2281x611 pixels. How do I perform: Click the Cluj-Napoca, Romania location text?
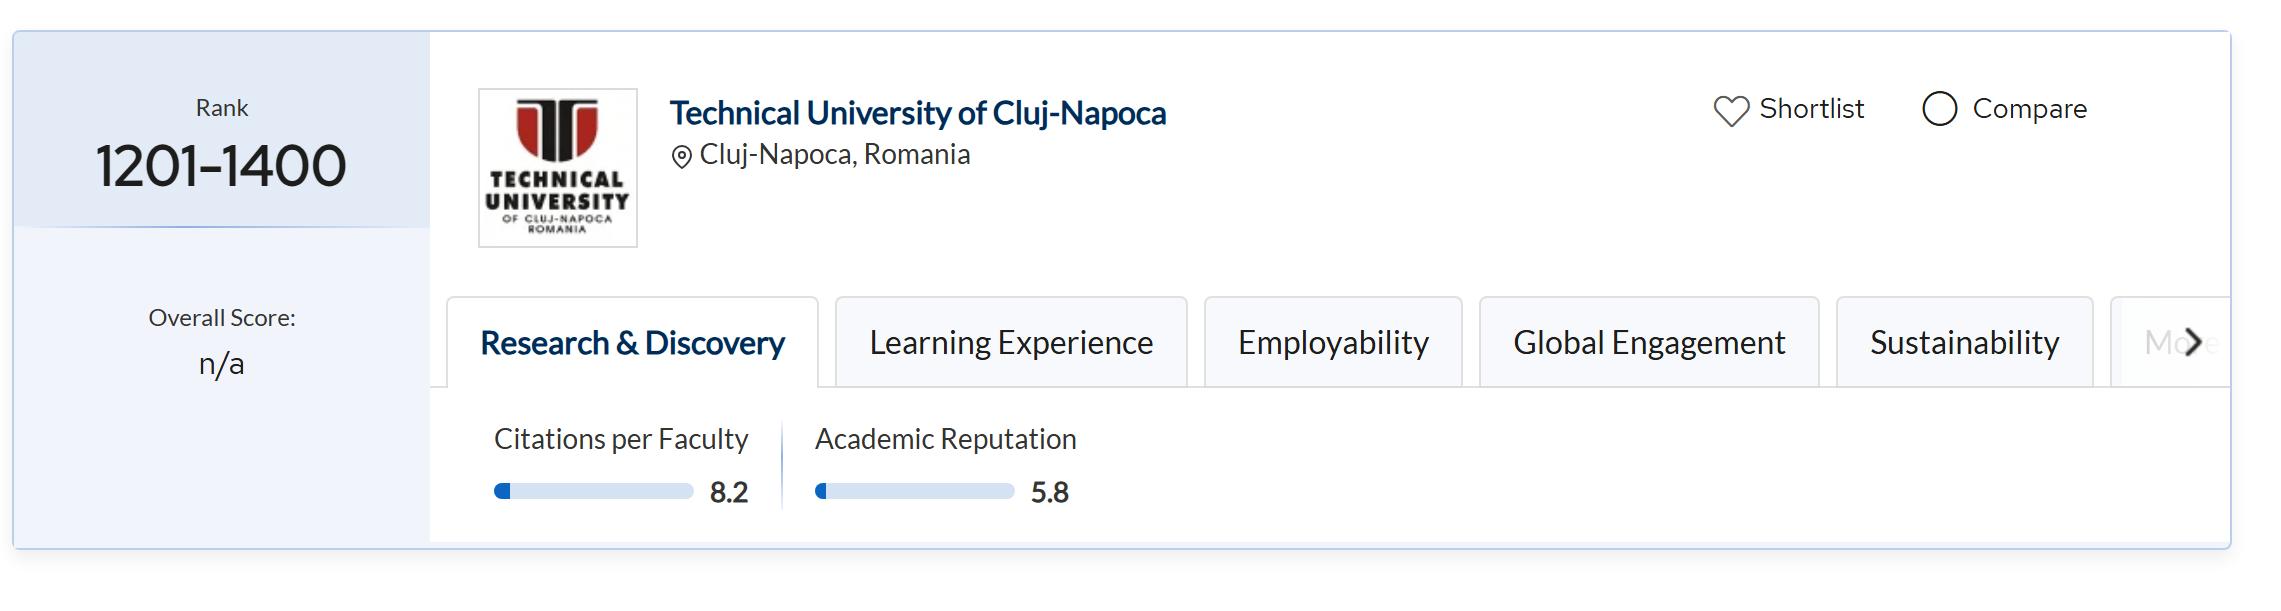pyautogui.click(x=834, y=155)
